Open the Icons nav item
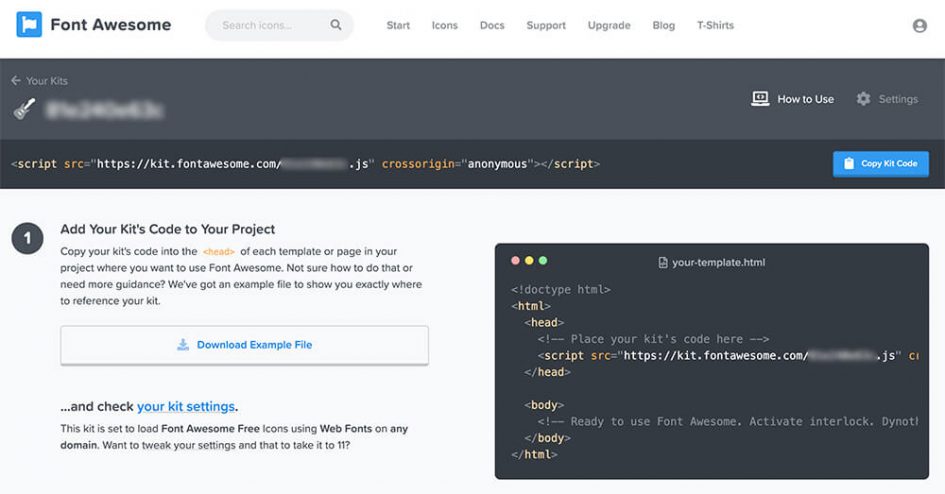 pos(445,25)
